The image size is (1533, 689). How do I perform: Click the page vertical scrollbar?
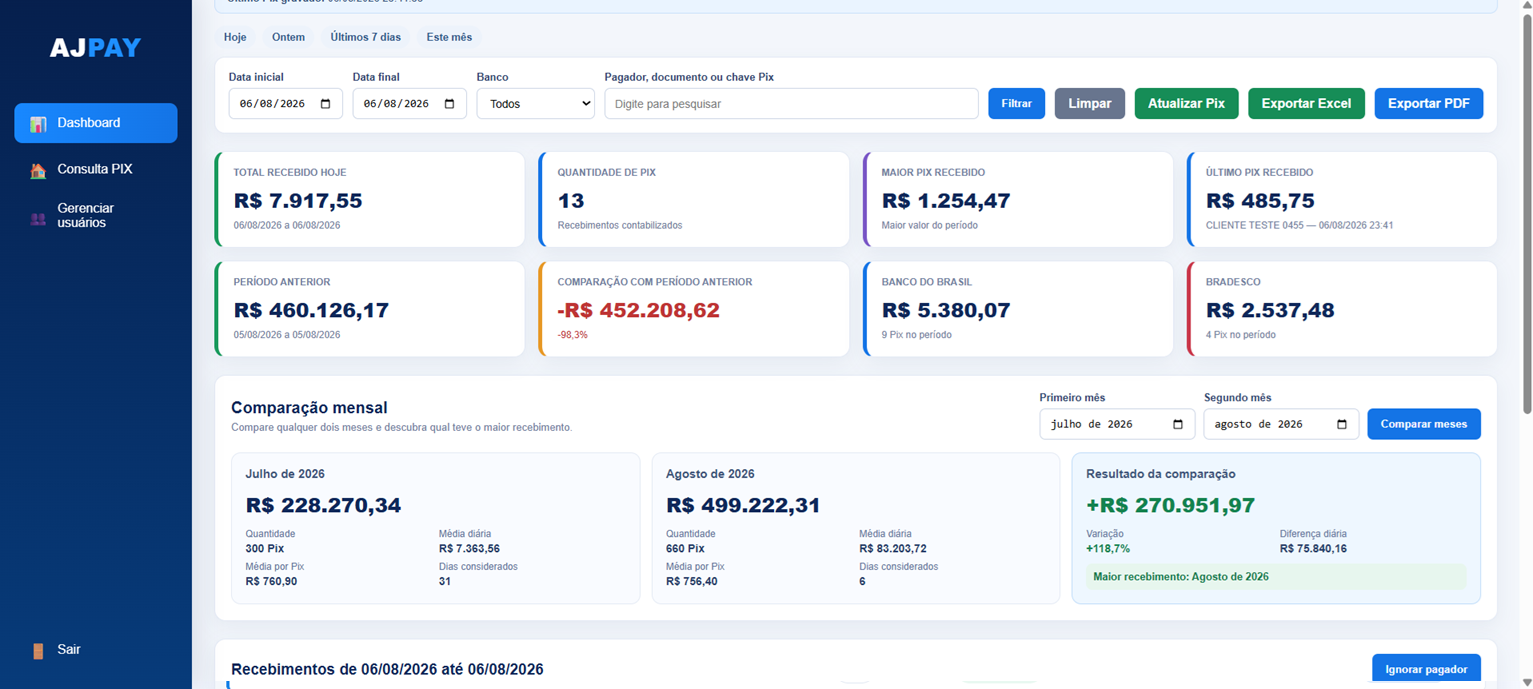pyautogui.click(x=1526, y=215)
